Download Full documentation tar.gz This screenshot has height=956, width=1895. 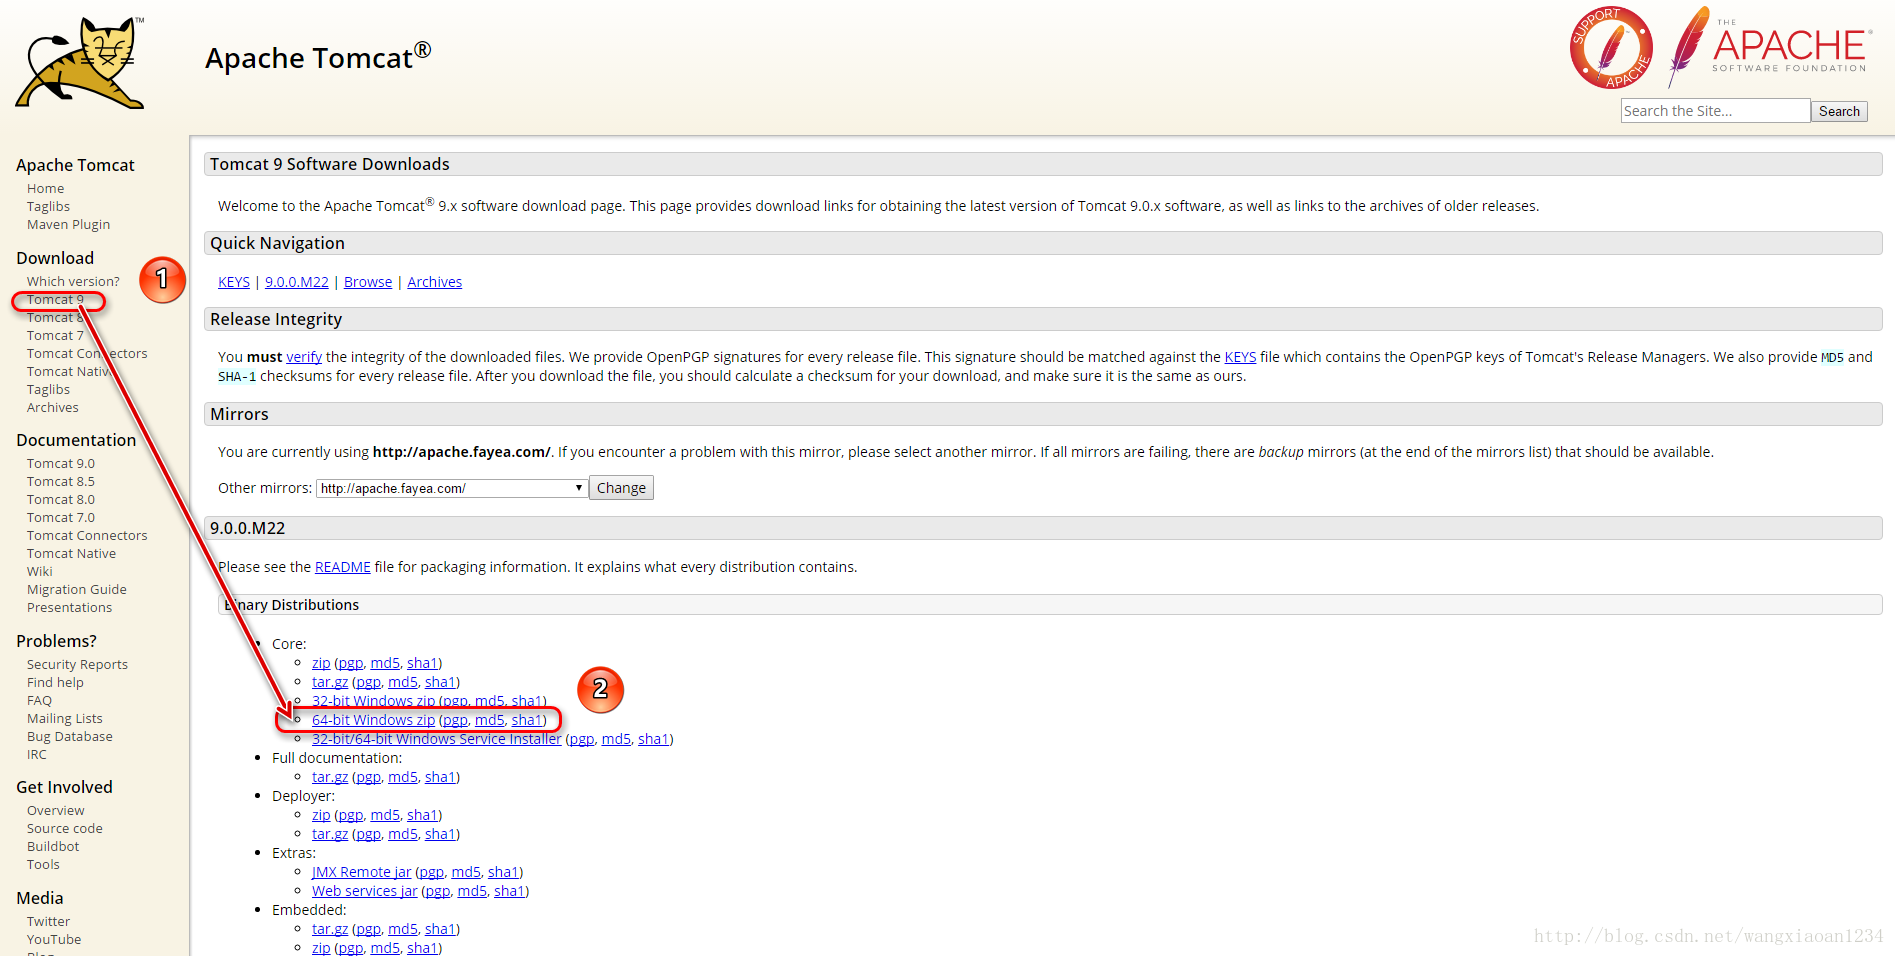pos(330,777)
